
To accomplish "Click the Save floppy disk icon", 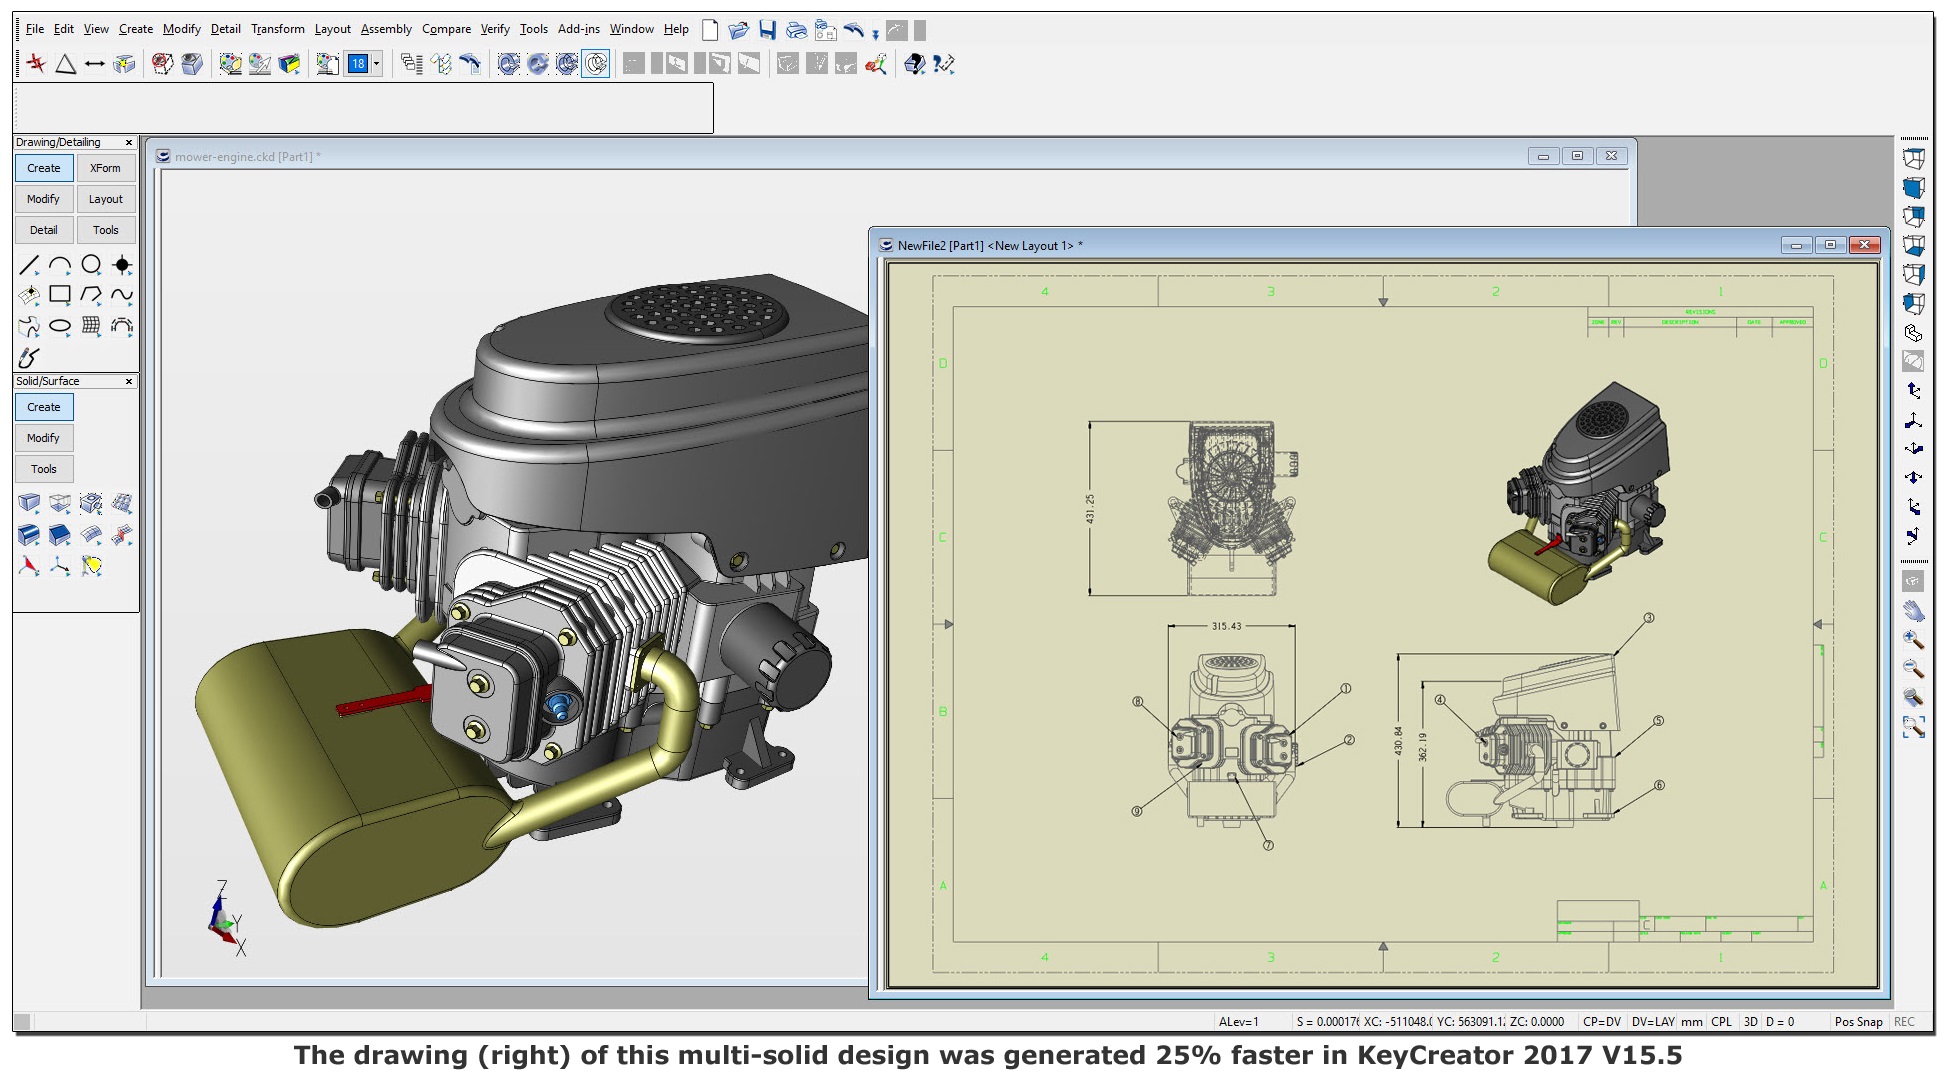I will pos(767,30).
